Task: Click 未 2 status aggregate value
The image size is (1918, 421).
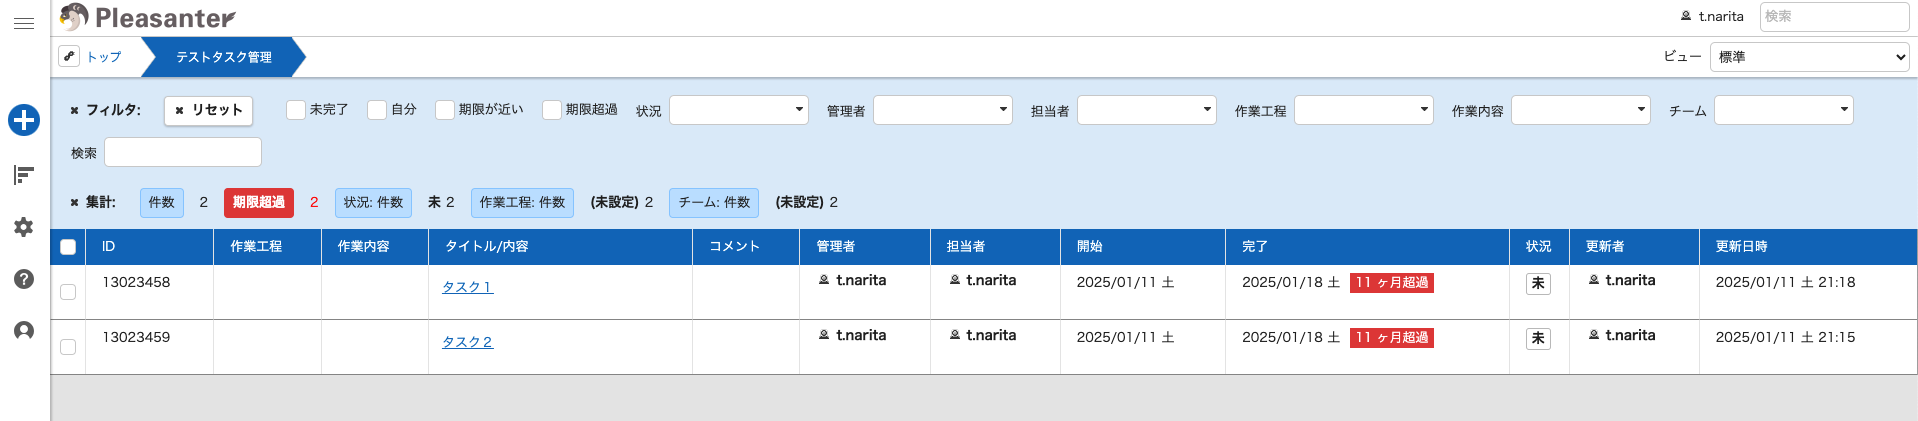Action: tap(441, 202)
